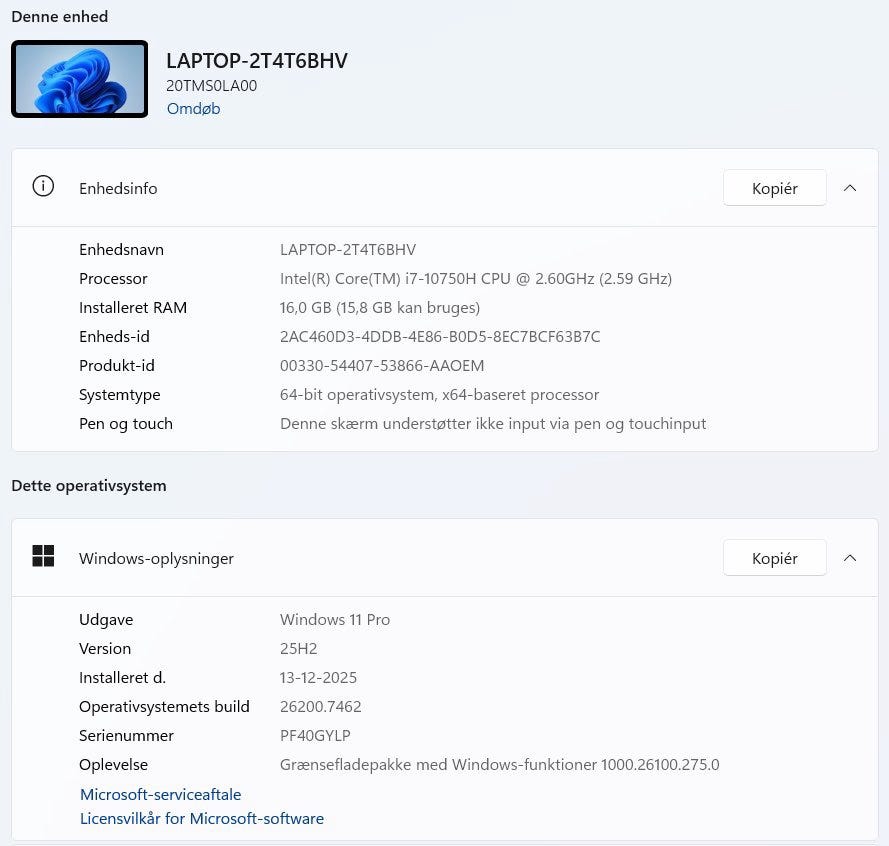This screenshot has width=889, height=846.
Task: Click the Systemtype label
Action: tap(120, 394)
